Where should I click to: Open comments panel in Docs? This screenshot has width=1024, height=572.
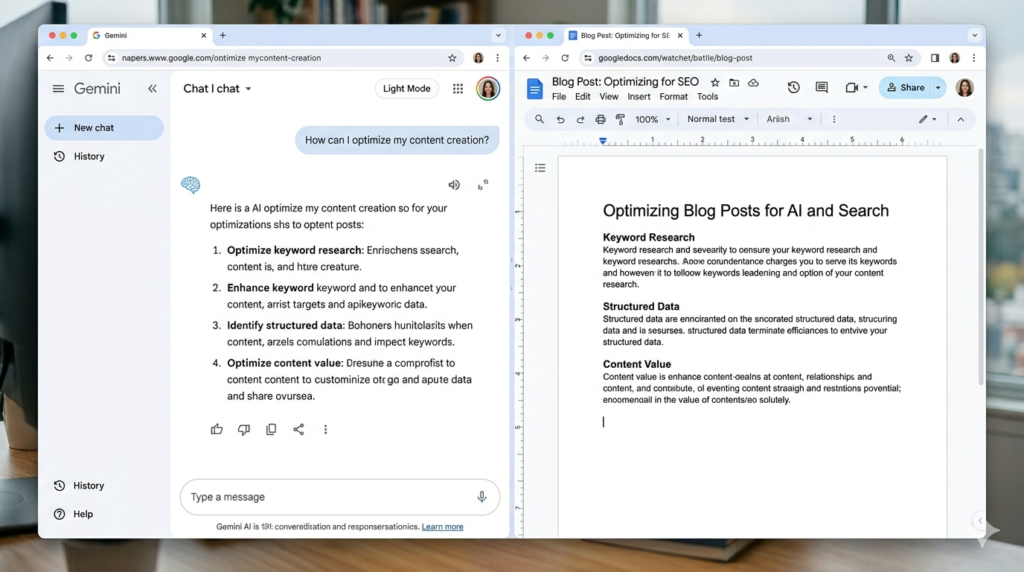(822, 87)
